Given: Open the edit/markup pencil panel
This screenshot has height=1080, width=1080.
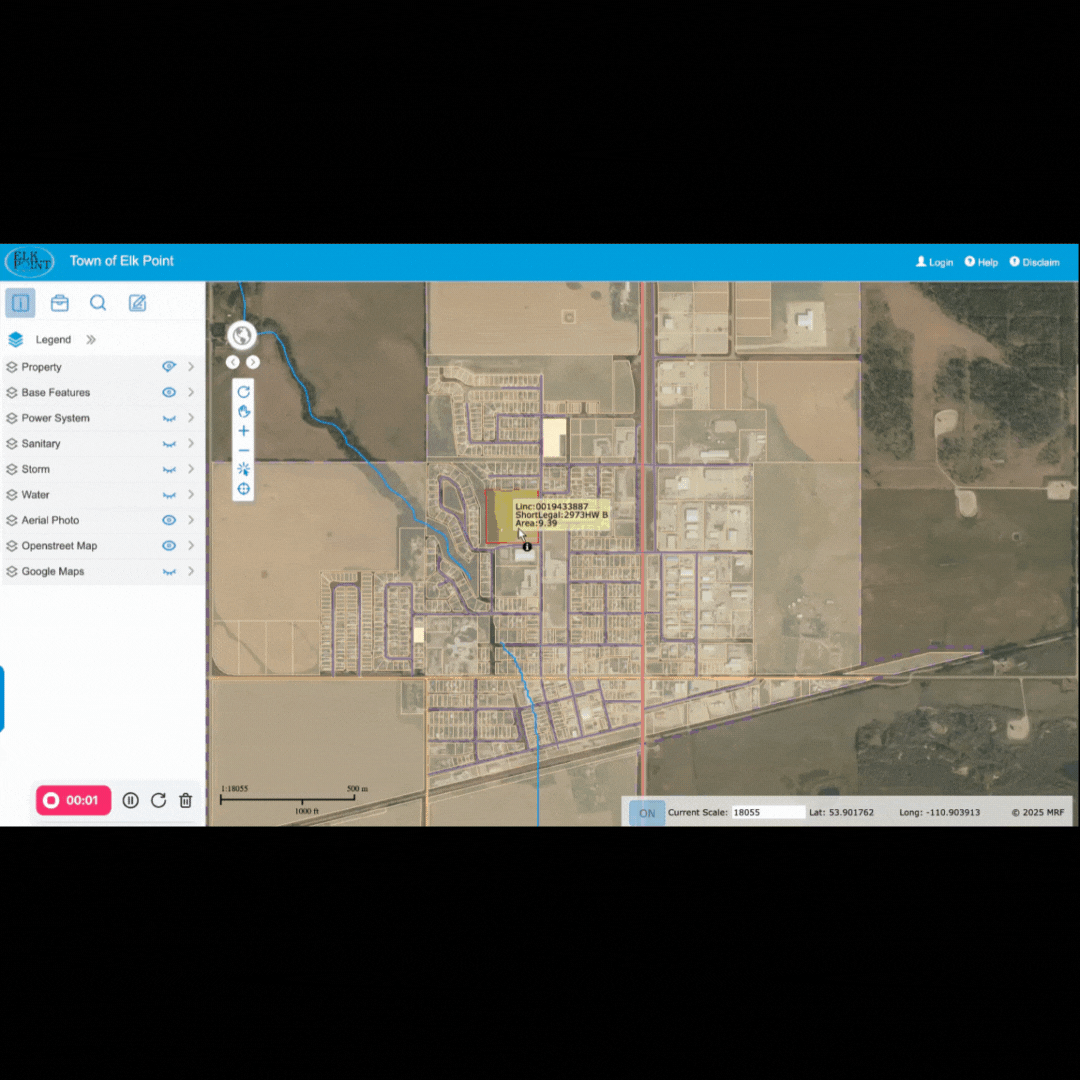Looking at the screenshot, I should tap(137, 303).
